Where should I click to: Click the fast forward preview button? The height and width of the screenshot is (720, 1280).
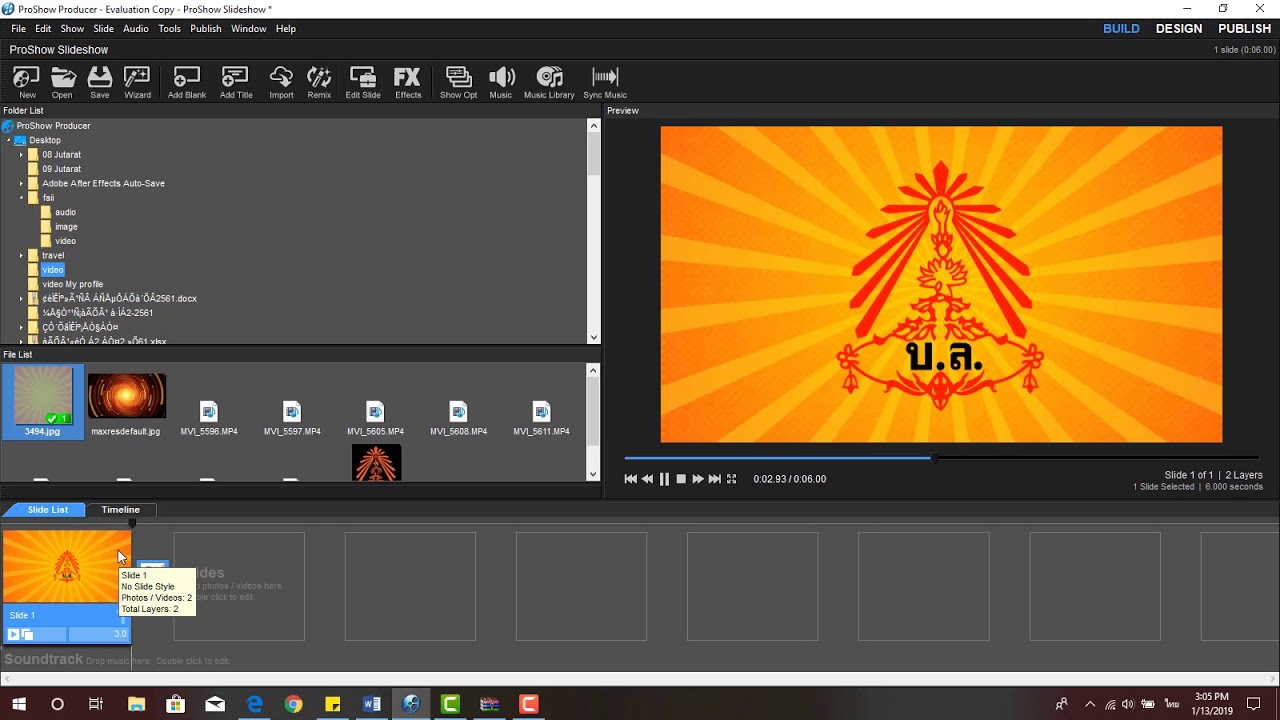[x=698, y=479]
